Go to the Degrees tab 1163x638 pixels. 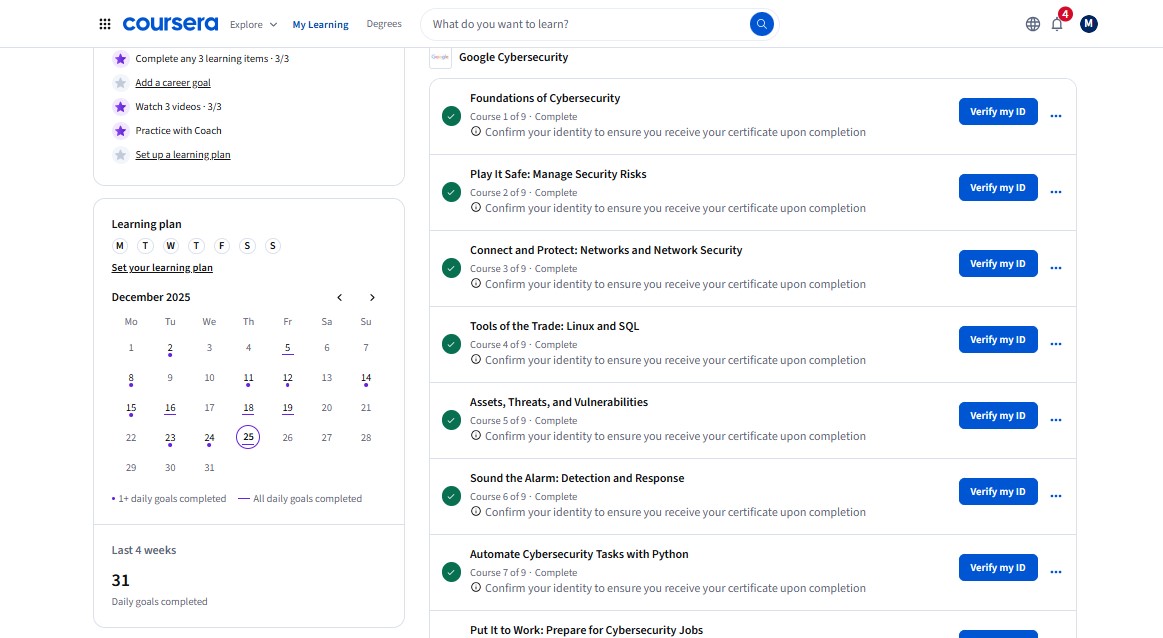[x=384, y=24]
